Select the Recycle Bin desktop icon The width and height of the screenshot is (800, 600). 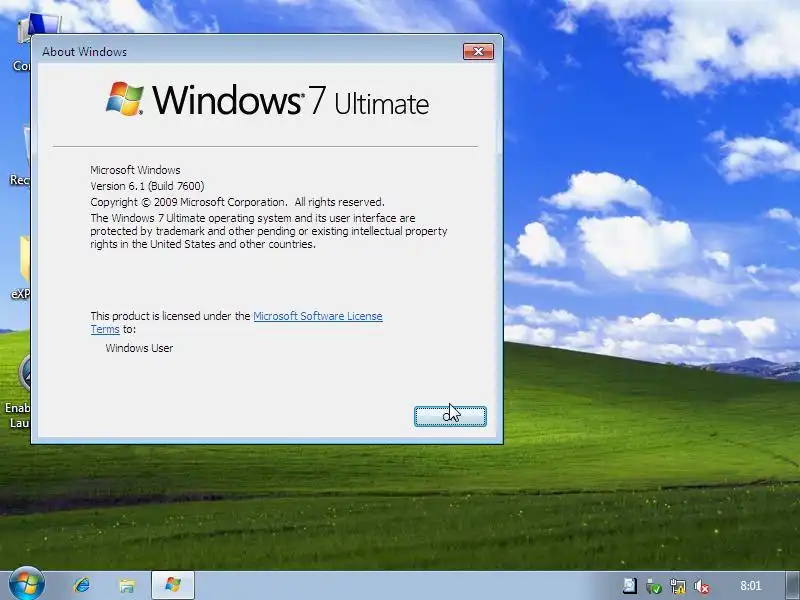click(x=20, y=156)
